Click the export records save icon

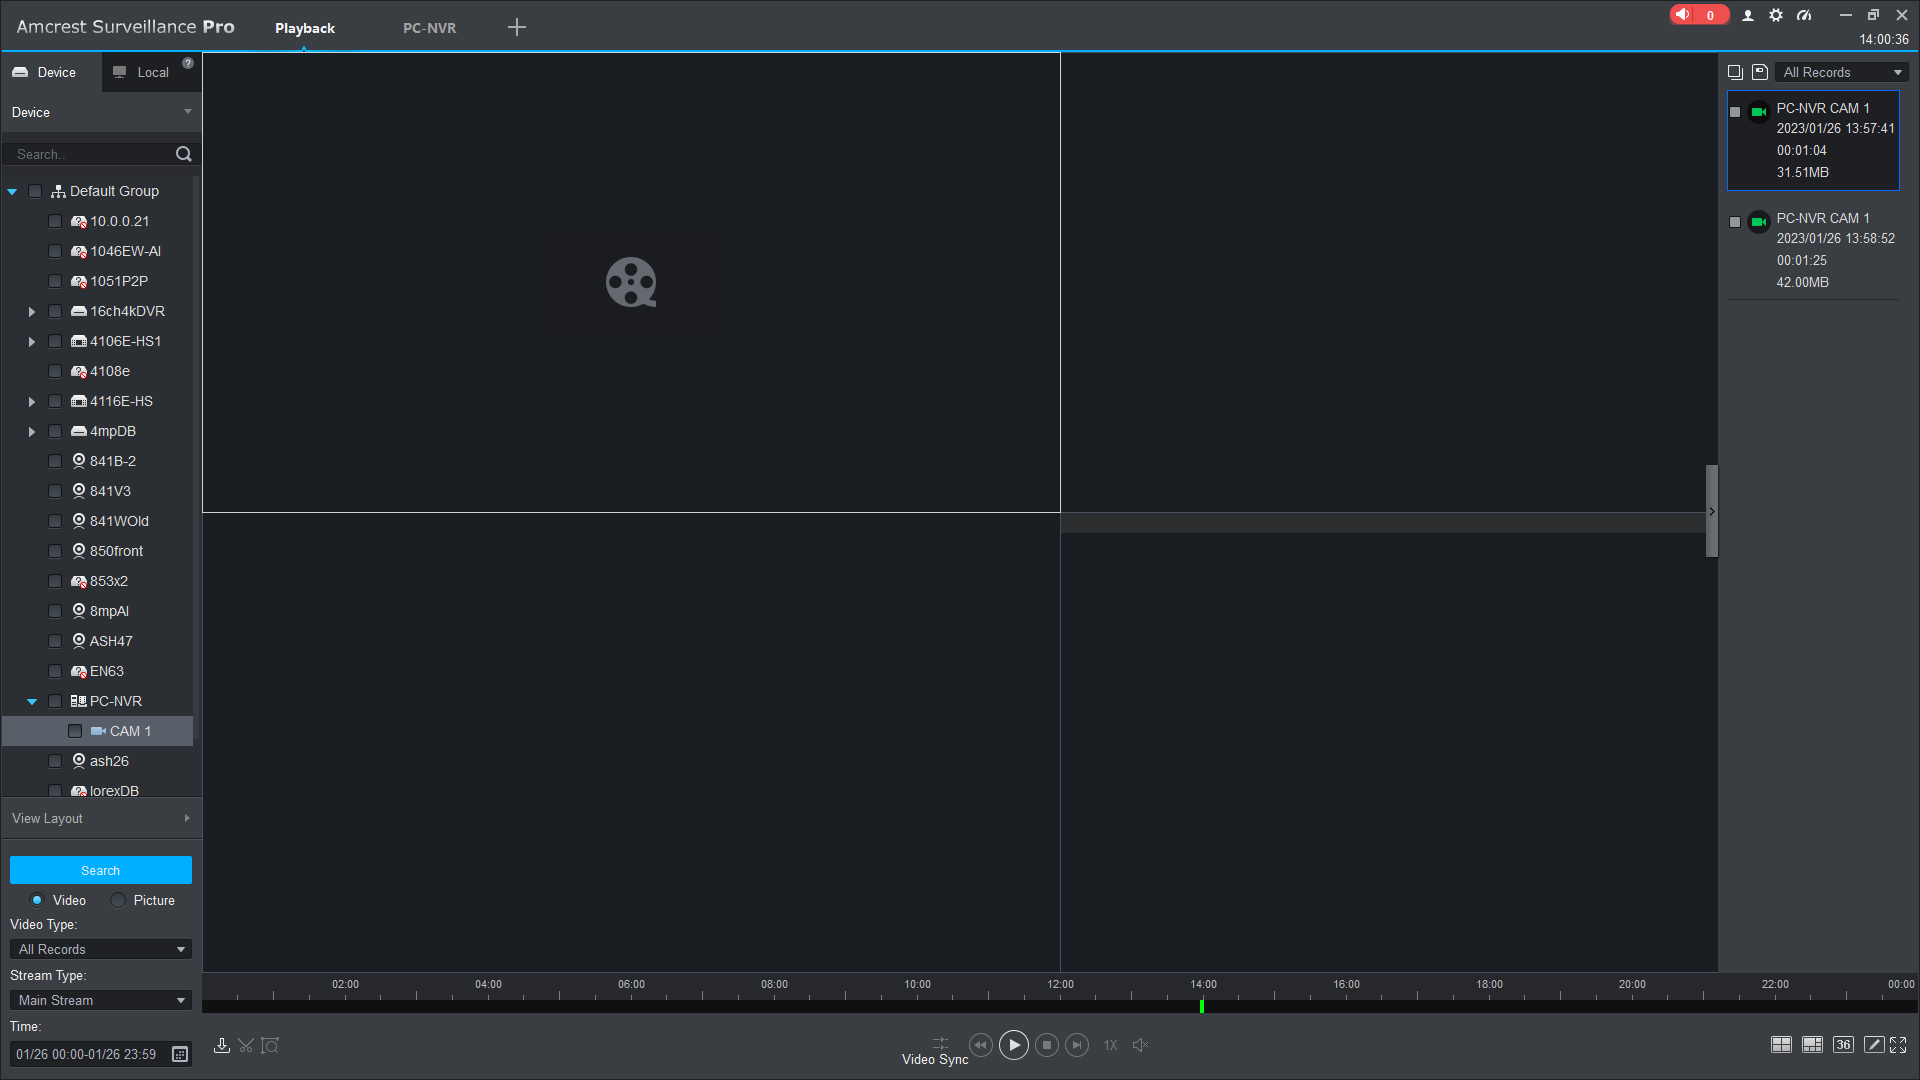(x=1760, y=72)
